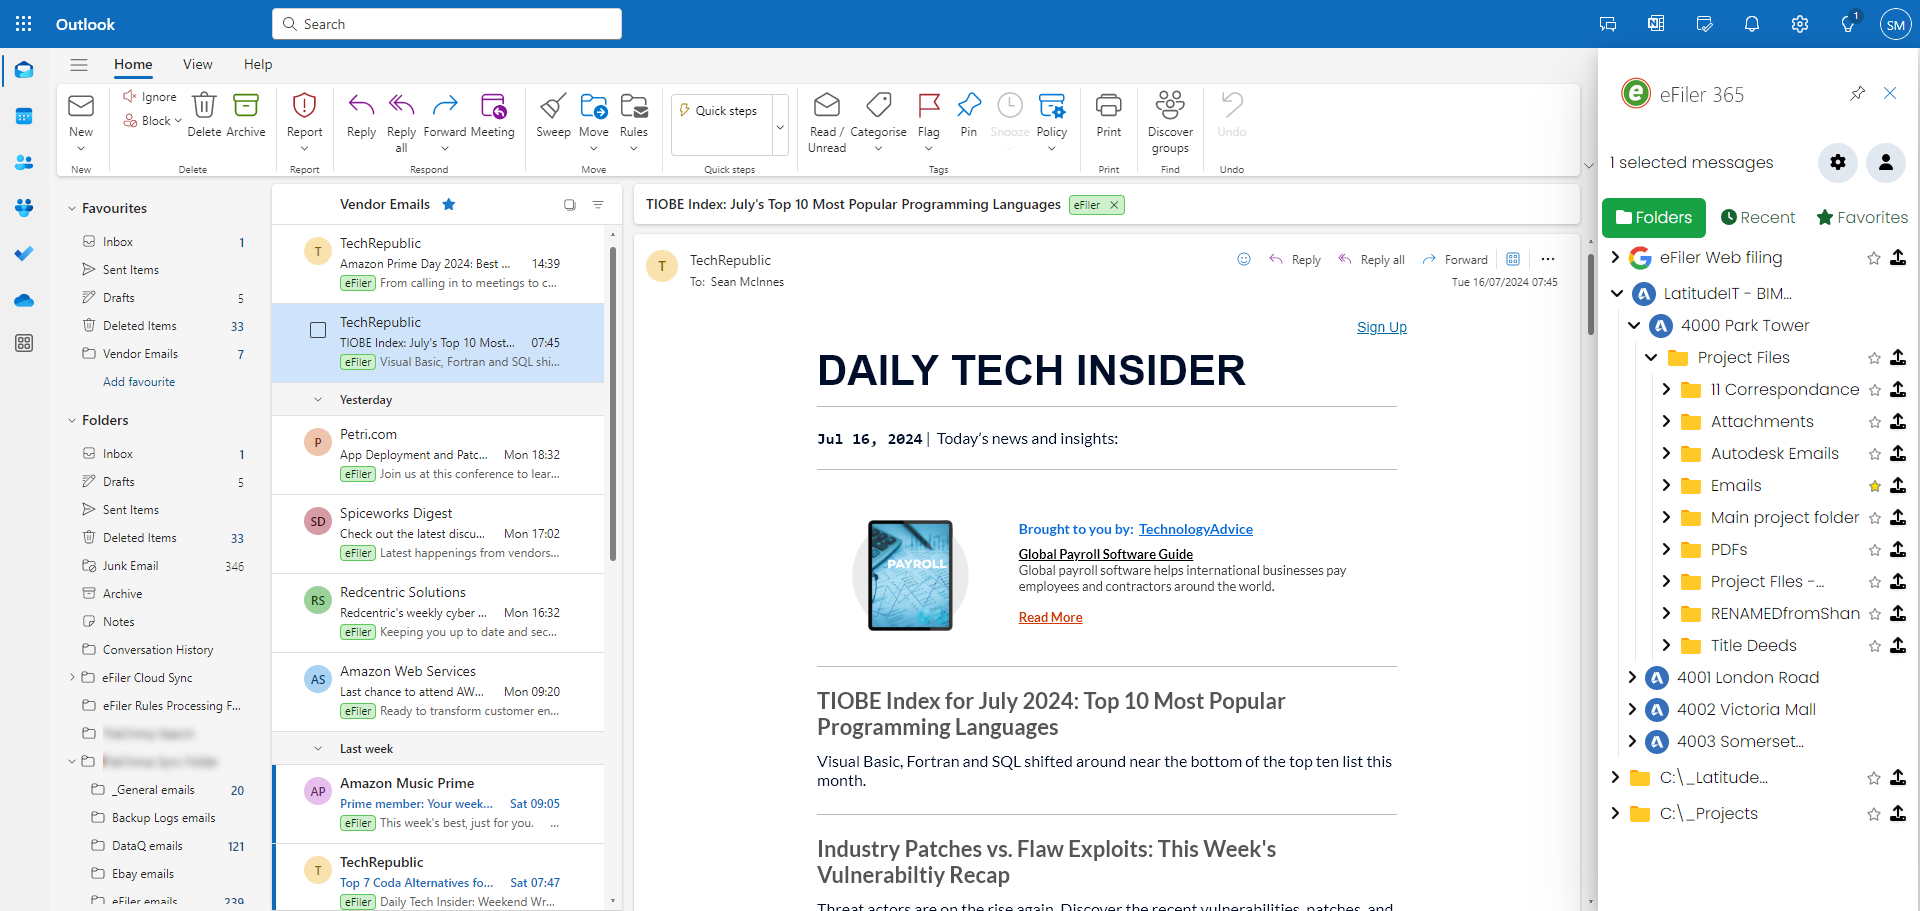Expand the 4001 London Road project
Image resolution: width=1920 pixels, height=911 pixels.
click(1632, 678)
